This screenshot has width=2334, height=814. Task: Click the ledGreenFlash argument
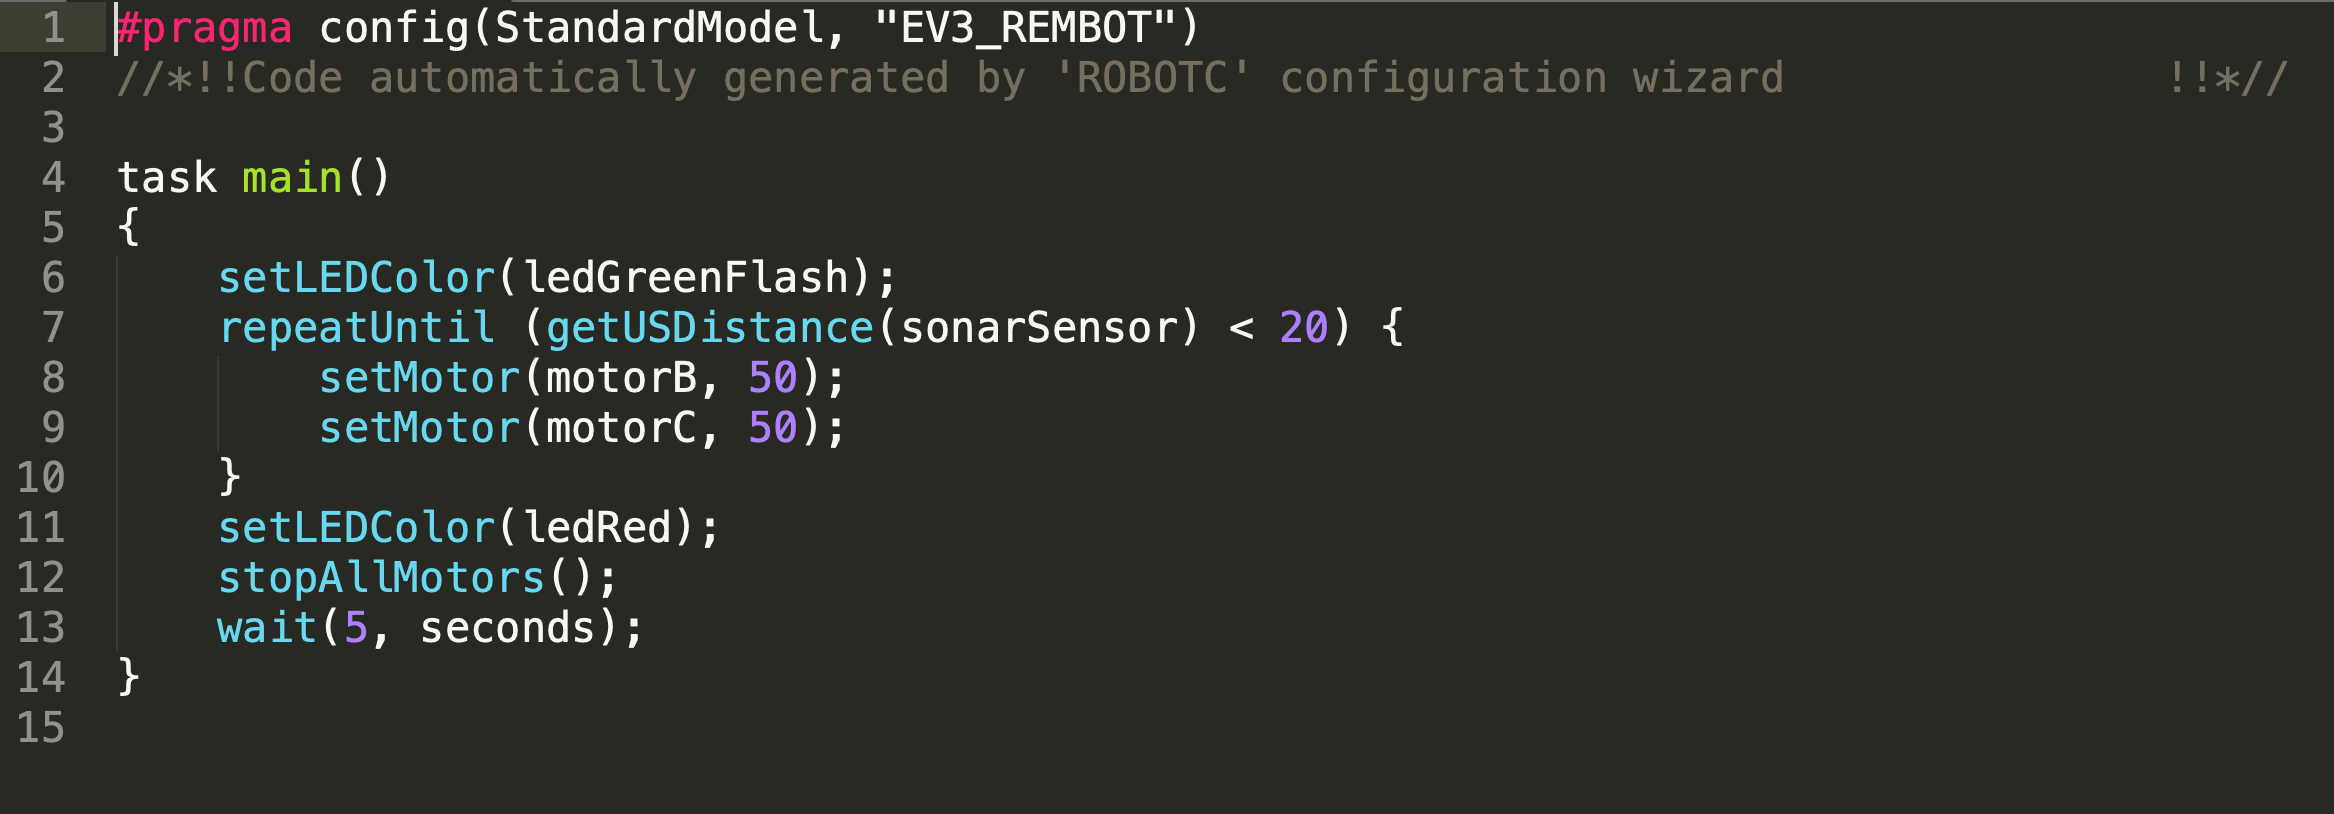point(686,278)
